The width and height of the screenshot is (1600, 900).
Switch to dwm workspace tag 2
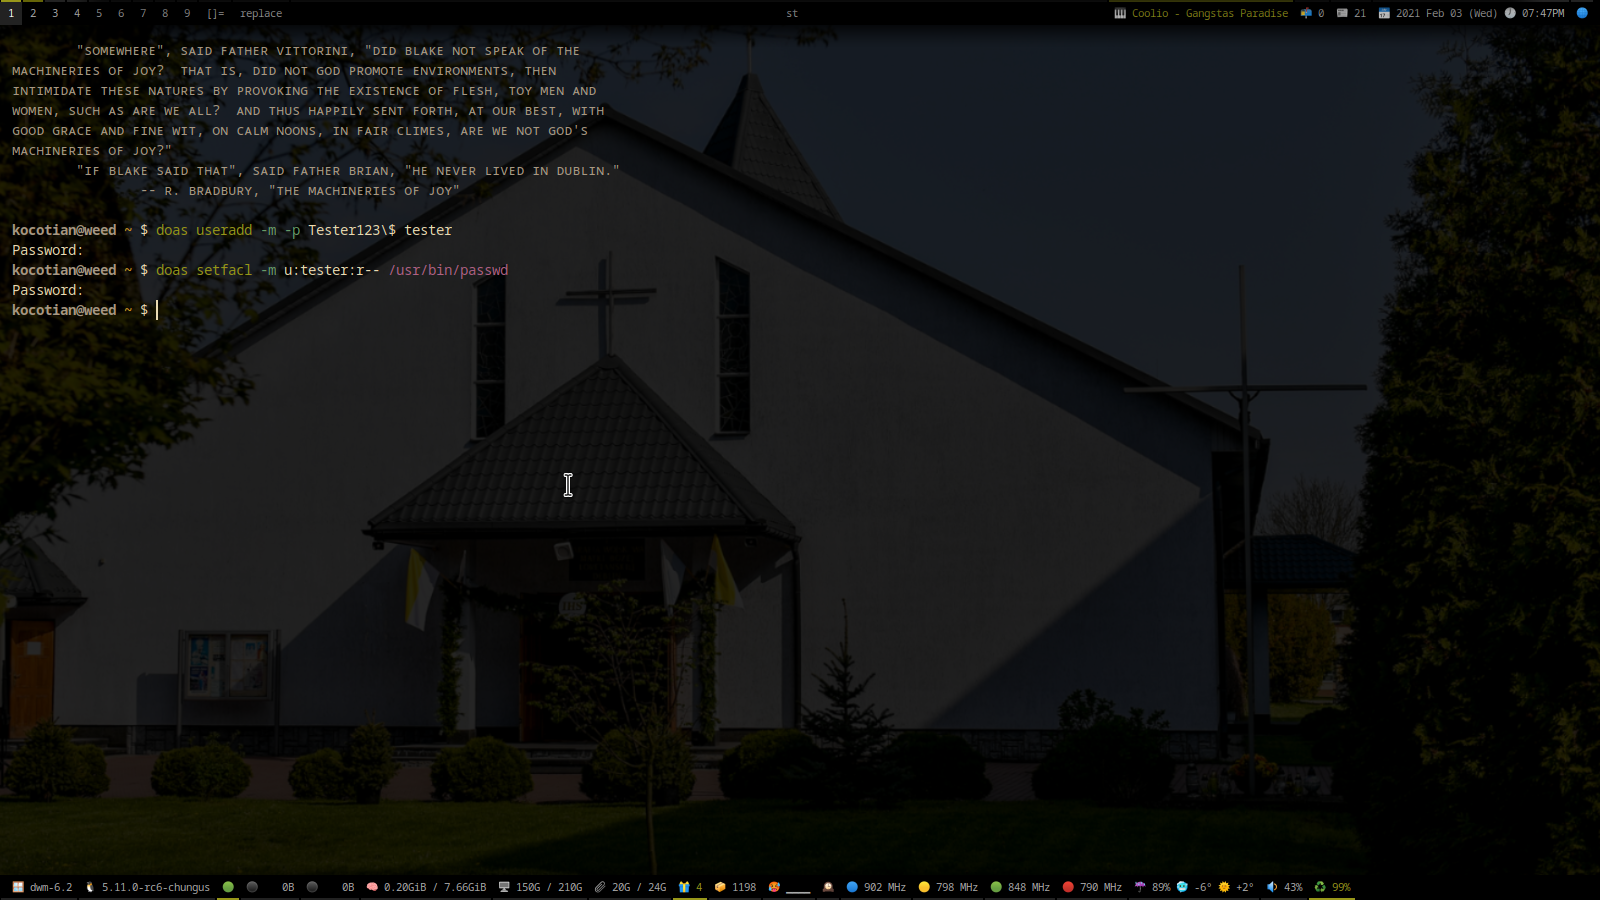coord(33,13)
